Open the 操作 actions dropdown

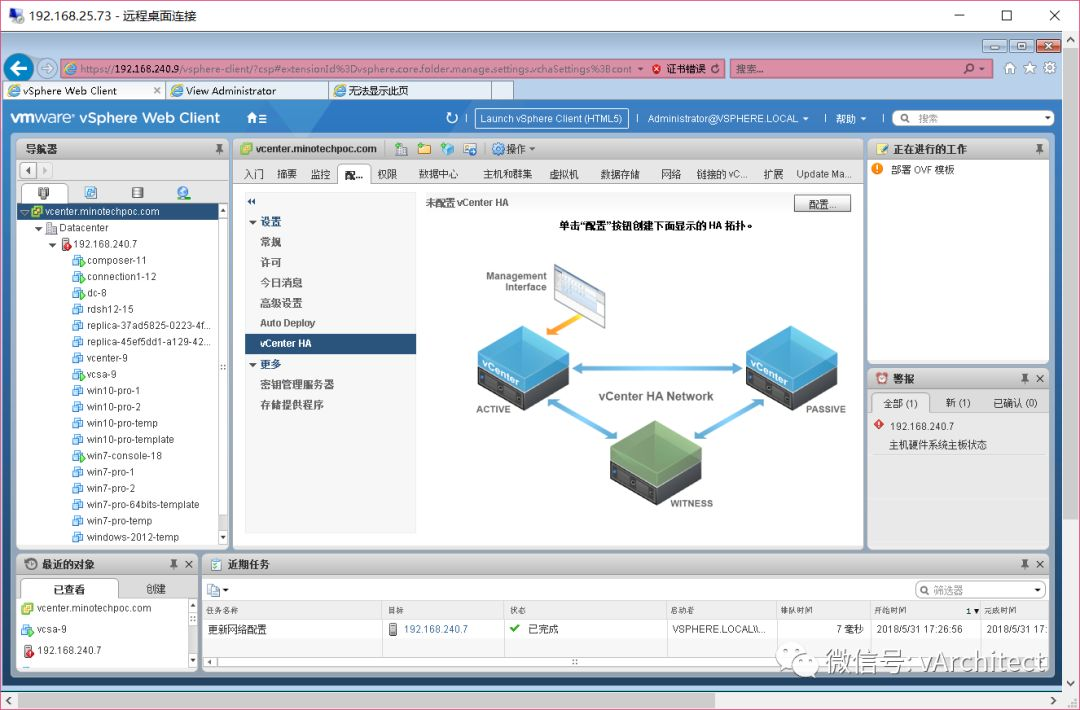point(514,149)
